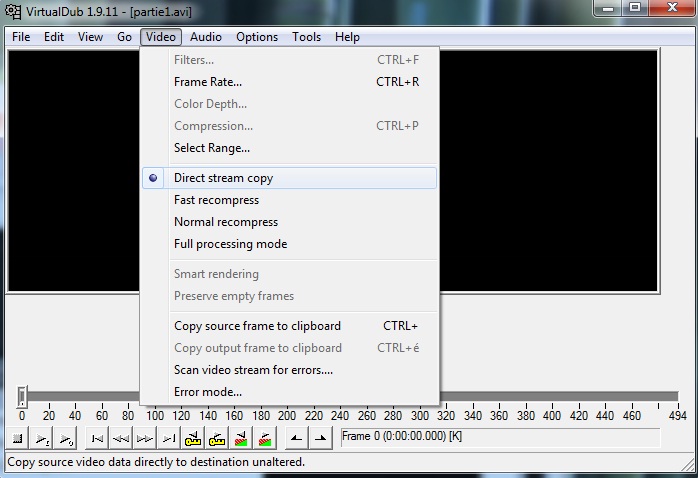Open Error mode settings
This screenshot has height=478, width=698.
click(289, 392)
